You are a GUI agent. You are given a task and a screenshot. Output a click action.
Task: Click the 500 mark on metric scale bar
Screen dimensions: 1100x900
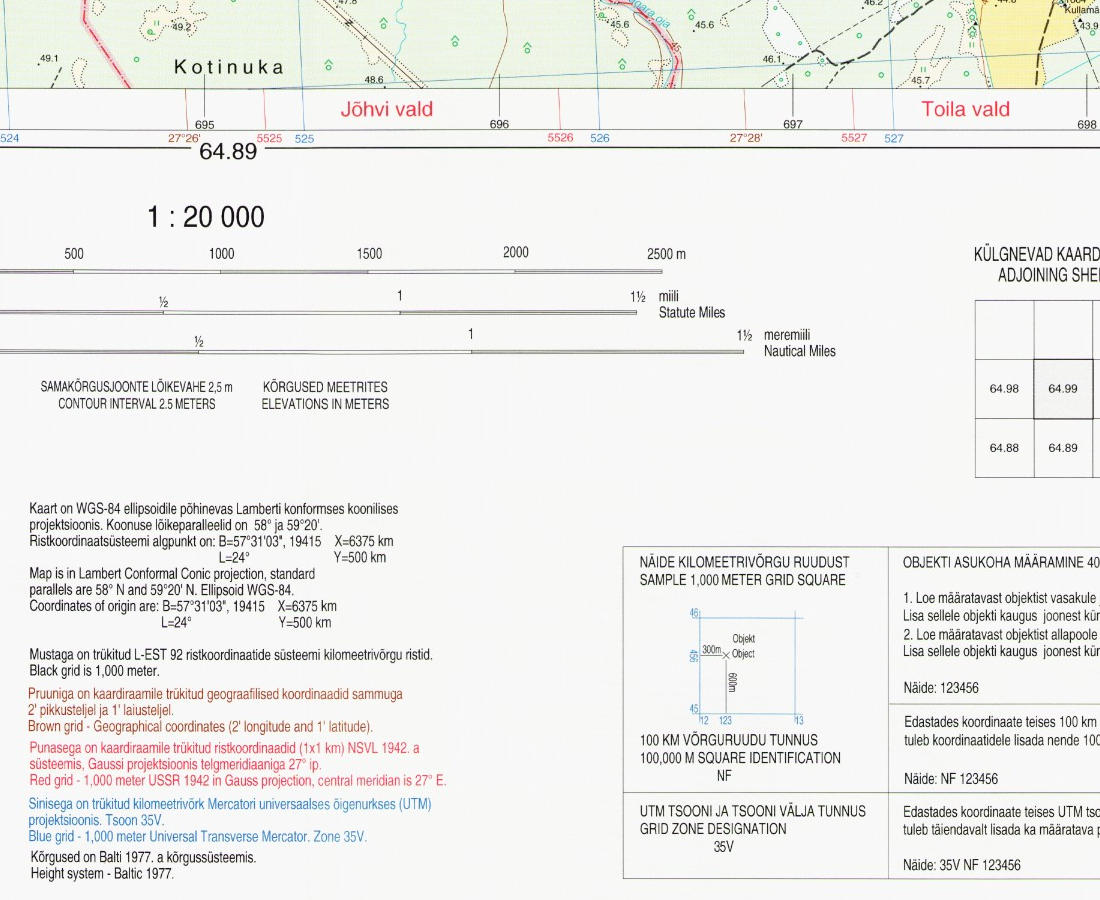(x=74, y=254)
